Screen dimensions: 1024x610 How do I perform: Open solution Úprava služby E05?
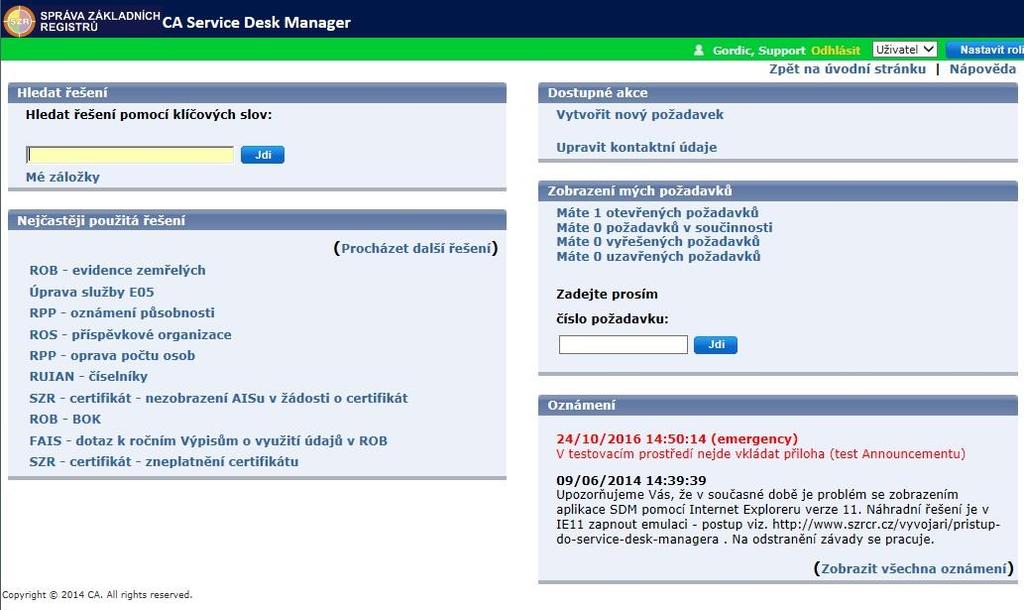[x=91, y=292]
